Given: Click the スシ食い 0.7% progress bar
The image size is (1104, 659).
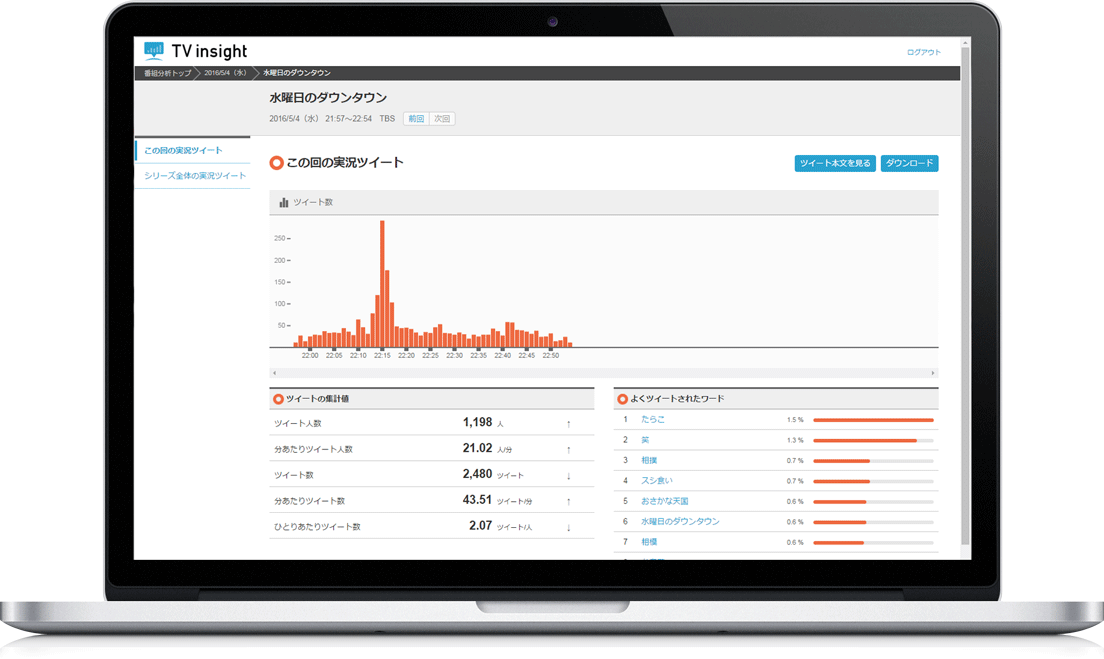Looking at the screenshot, I should pyautogui.click(x=873, y=482).
